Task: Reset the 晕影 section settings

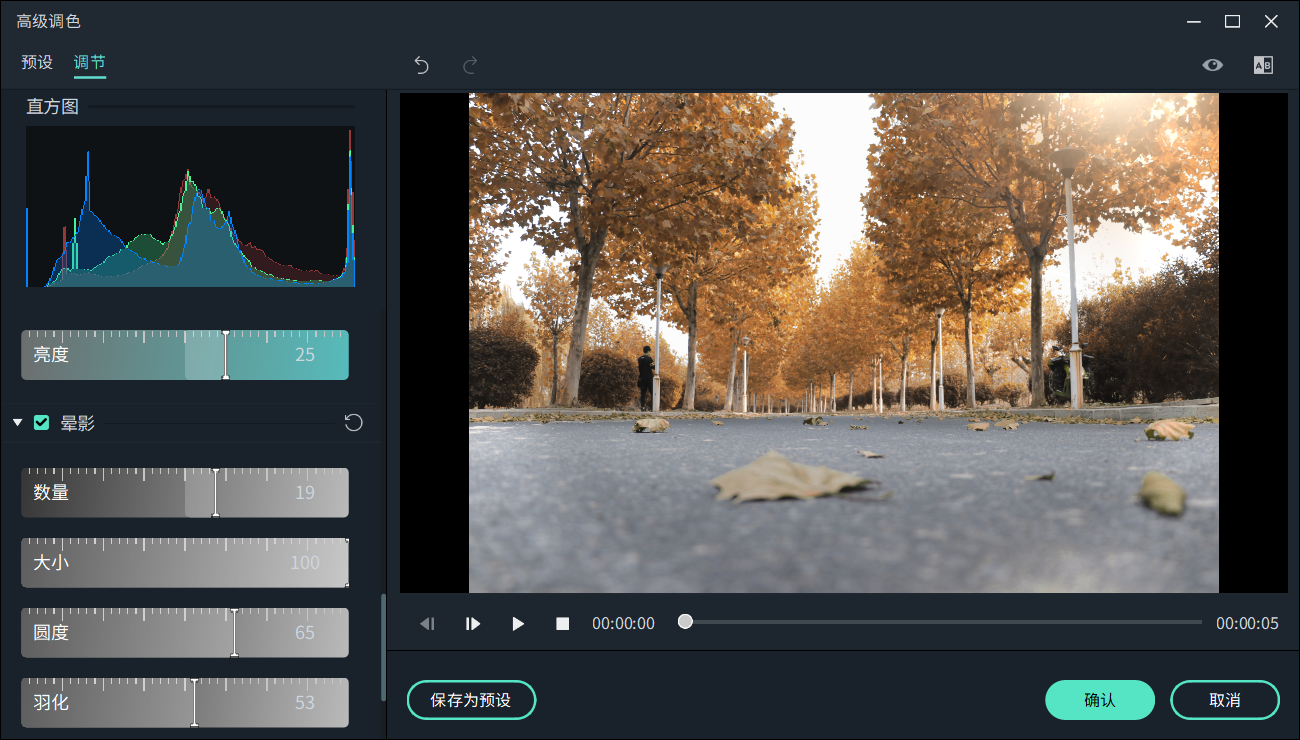Action: coord(353,423)
